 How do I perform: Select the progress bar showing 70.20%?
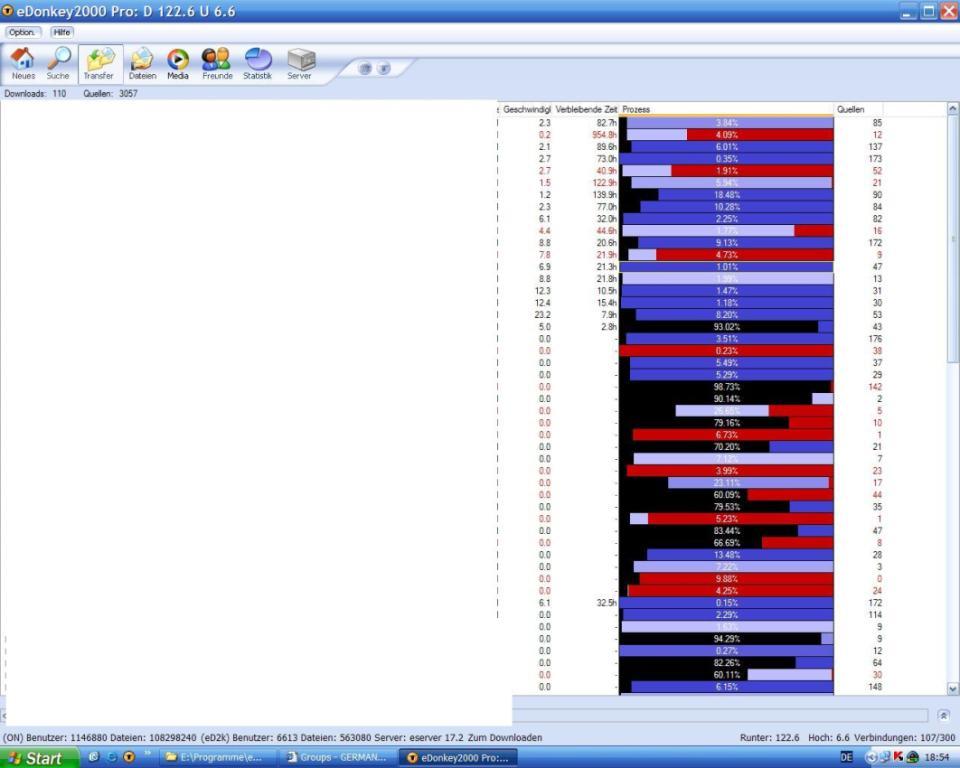pos(727,447)
